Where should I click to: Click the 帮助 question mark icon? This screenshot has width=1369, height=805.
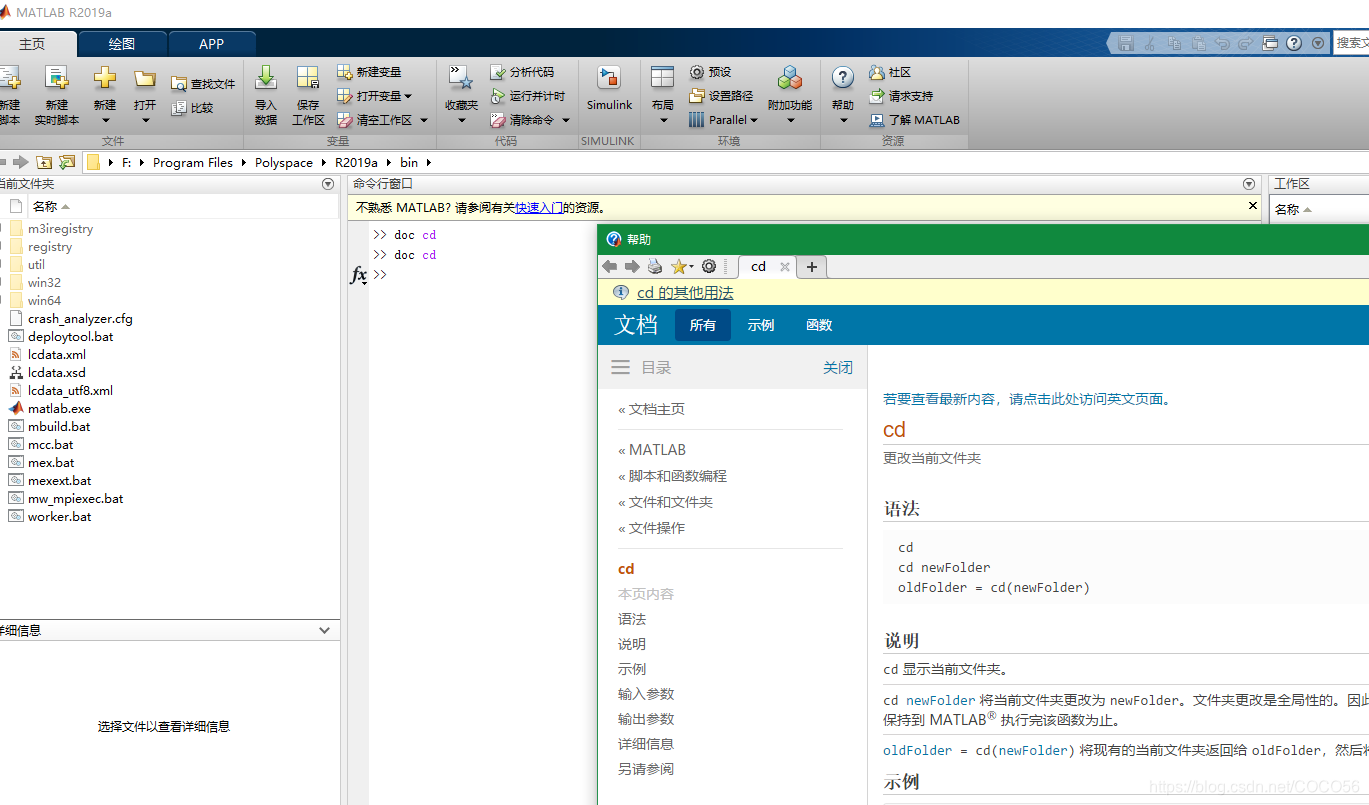click(x=843, y=78)
